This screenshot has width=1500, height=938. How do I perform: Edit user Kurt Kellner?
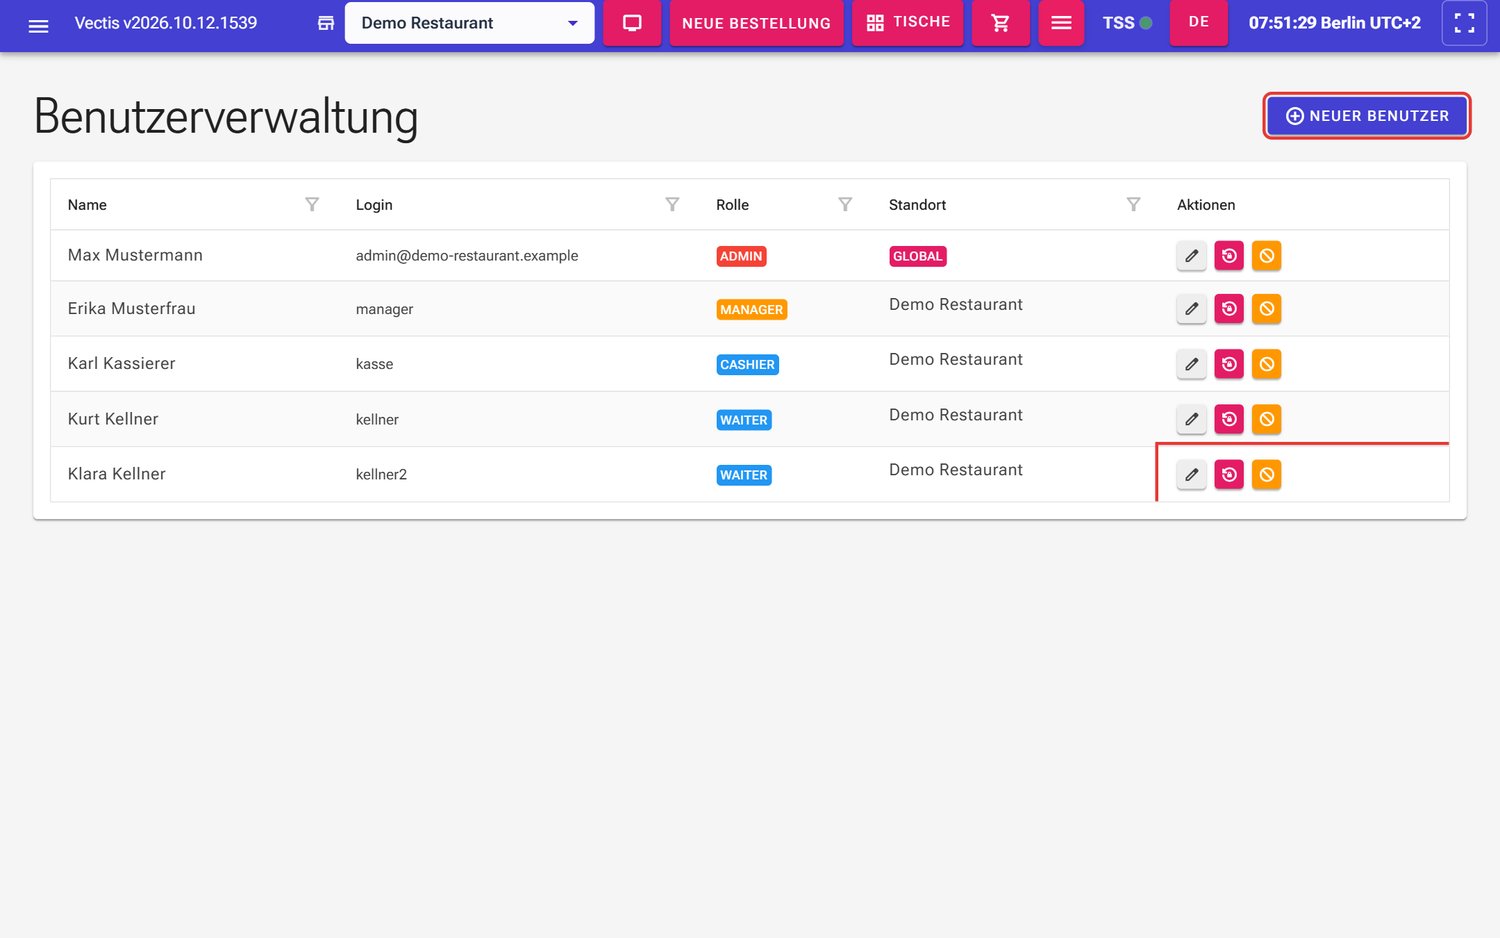[x=1191, y=419]
